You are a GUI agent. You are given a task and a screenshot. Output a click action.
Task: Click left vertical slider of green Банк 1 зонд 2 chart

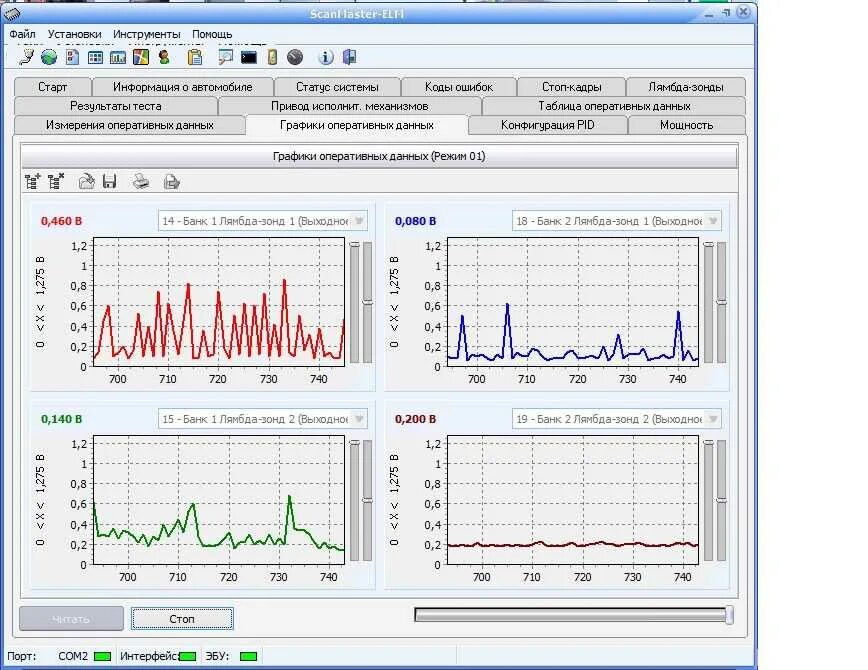pyautogui.click(x=355, y=500)
